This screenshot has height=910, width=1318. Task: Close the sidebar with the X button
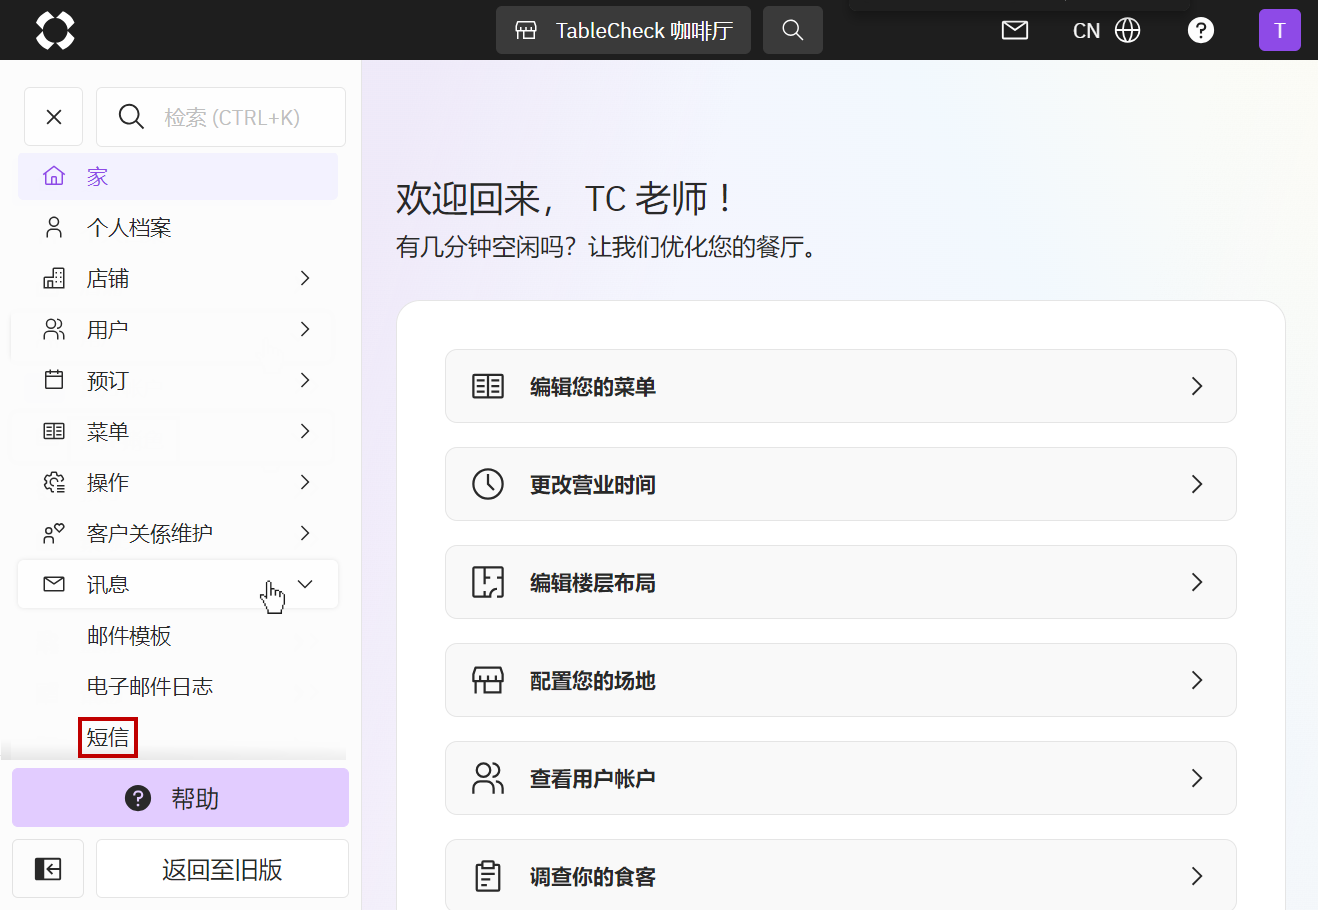pos(54,117)
